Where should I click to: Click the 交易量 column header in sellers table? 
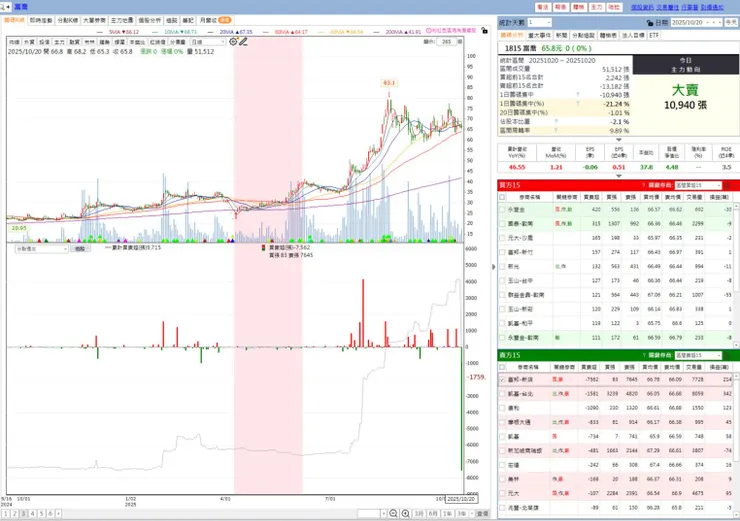(693, 367)
